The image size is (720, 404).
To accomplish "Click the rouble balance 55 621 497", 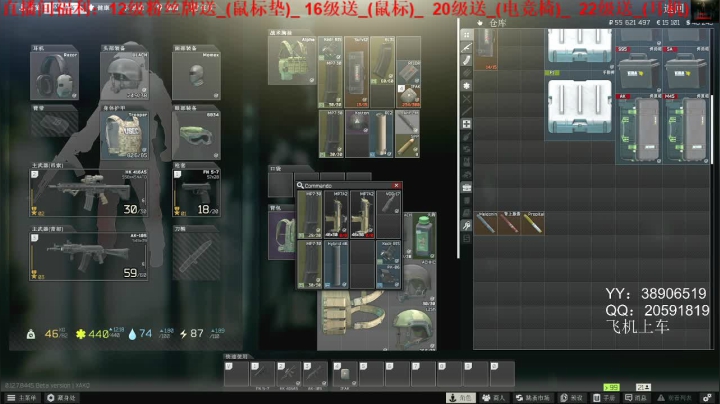I will click(629, 22).
